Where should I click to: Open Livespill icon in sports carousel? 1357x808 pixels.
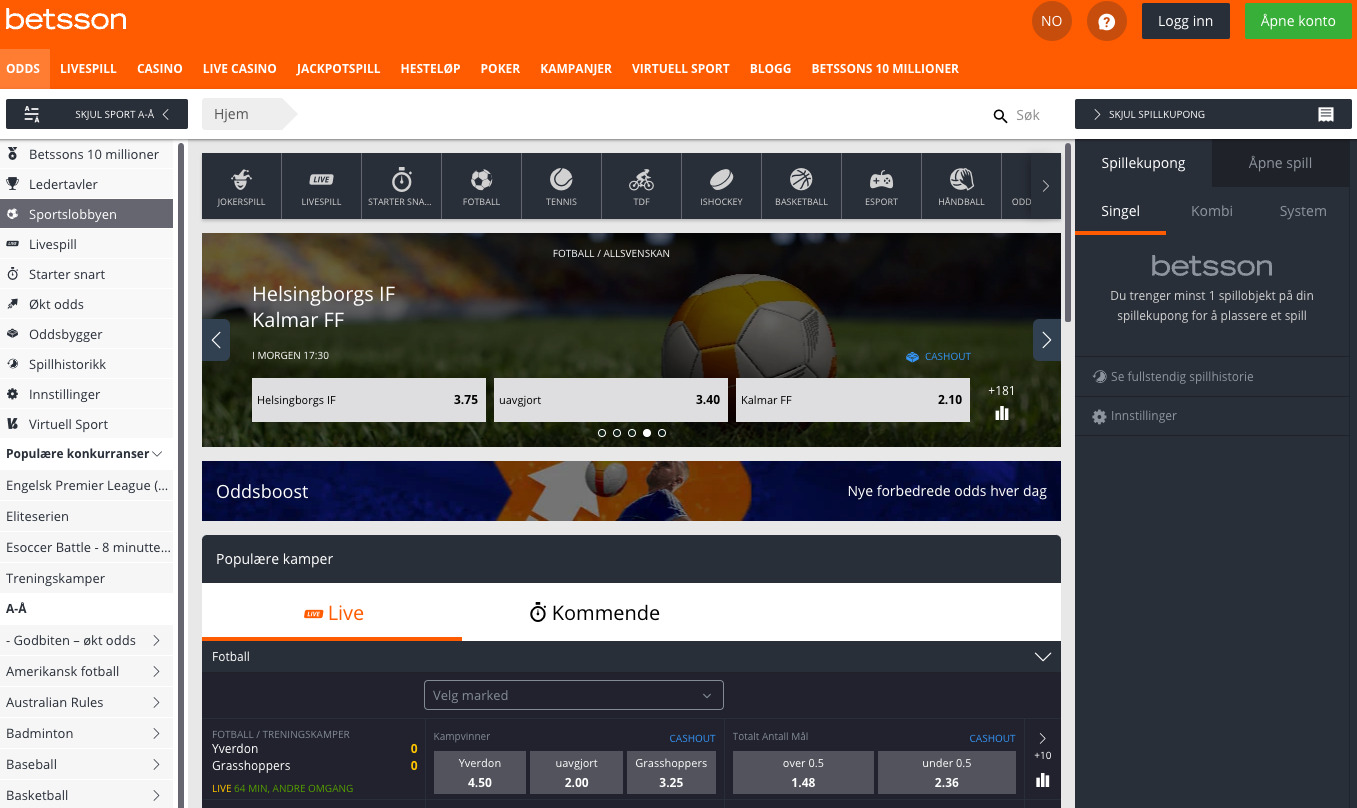[x=321, y=186]
